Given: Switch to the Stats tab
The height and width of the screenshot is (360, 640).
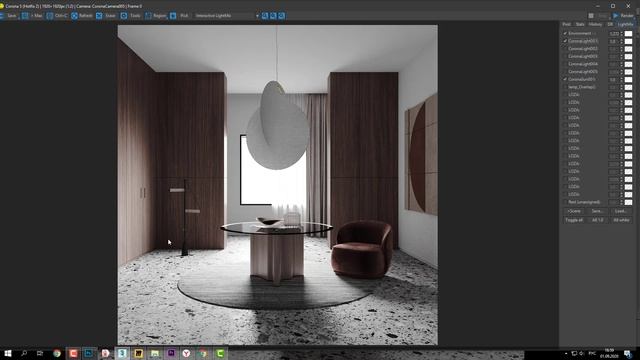Looking at the screenshot, I should pos(580,24).
